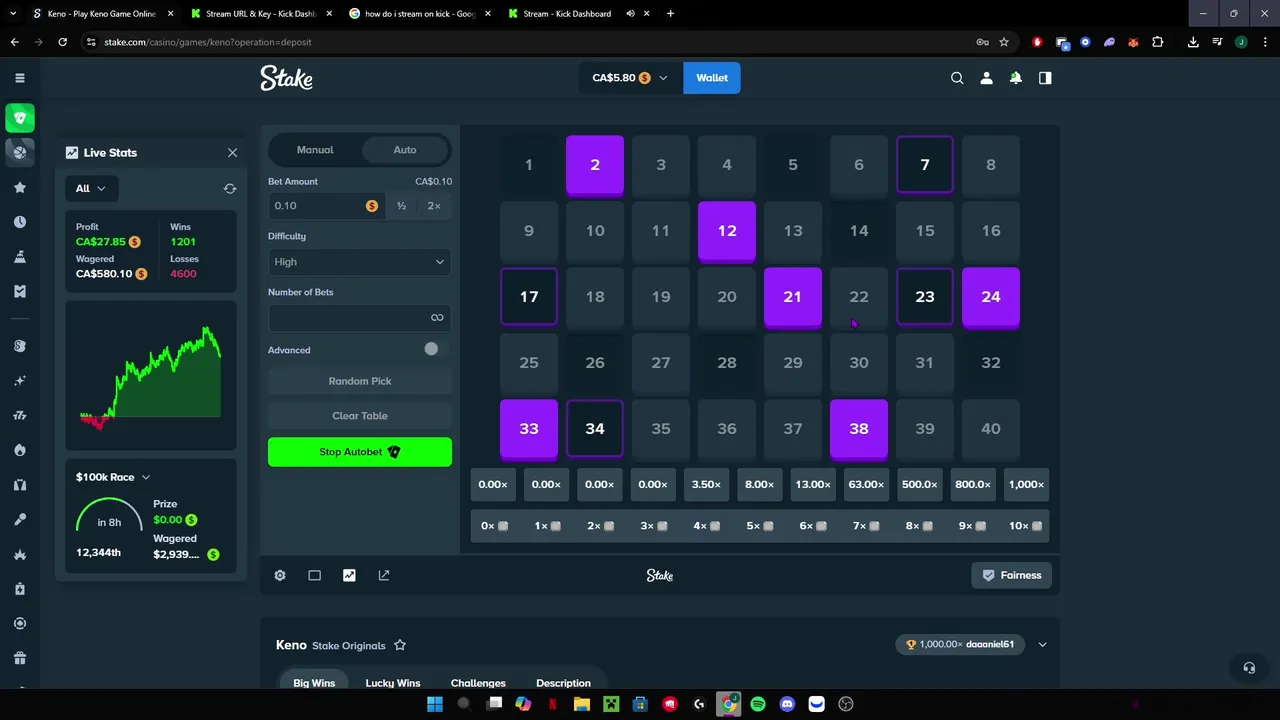
Task: Click the Wallet button
Action: [x=712, y=78]
